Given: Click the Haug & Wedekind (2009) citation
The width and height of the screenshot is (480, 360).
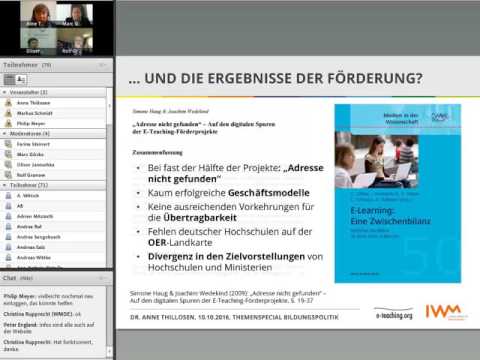Looking at the screenshot, I should pos(228,297).
